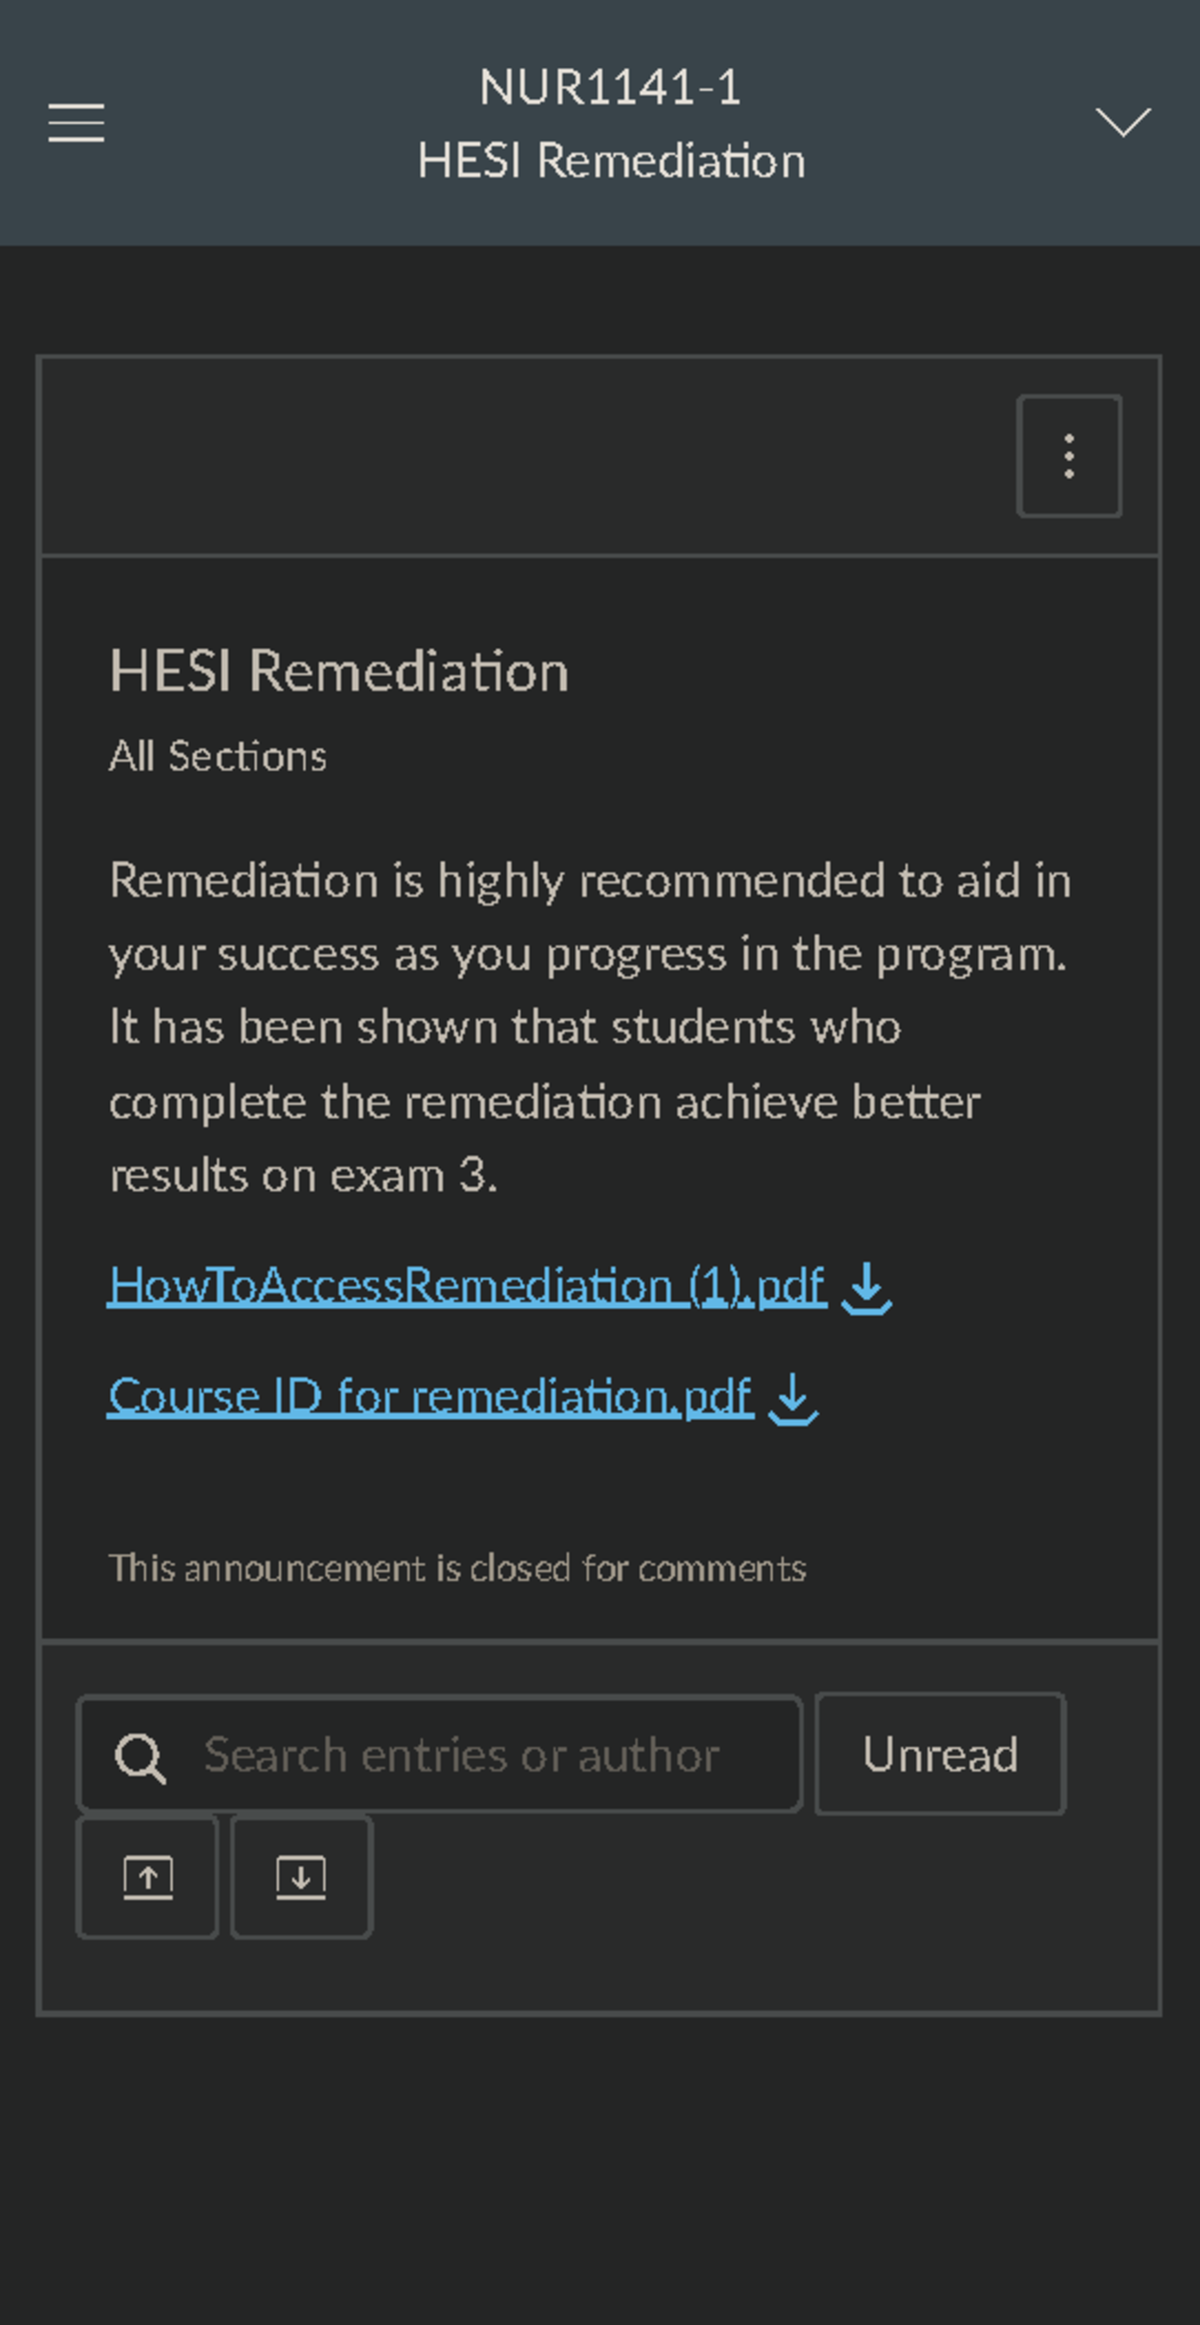Screen dimensions: 1200x2325
Task: Expand all replies using the down-arrow icon
Action: pos(300,1875)
